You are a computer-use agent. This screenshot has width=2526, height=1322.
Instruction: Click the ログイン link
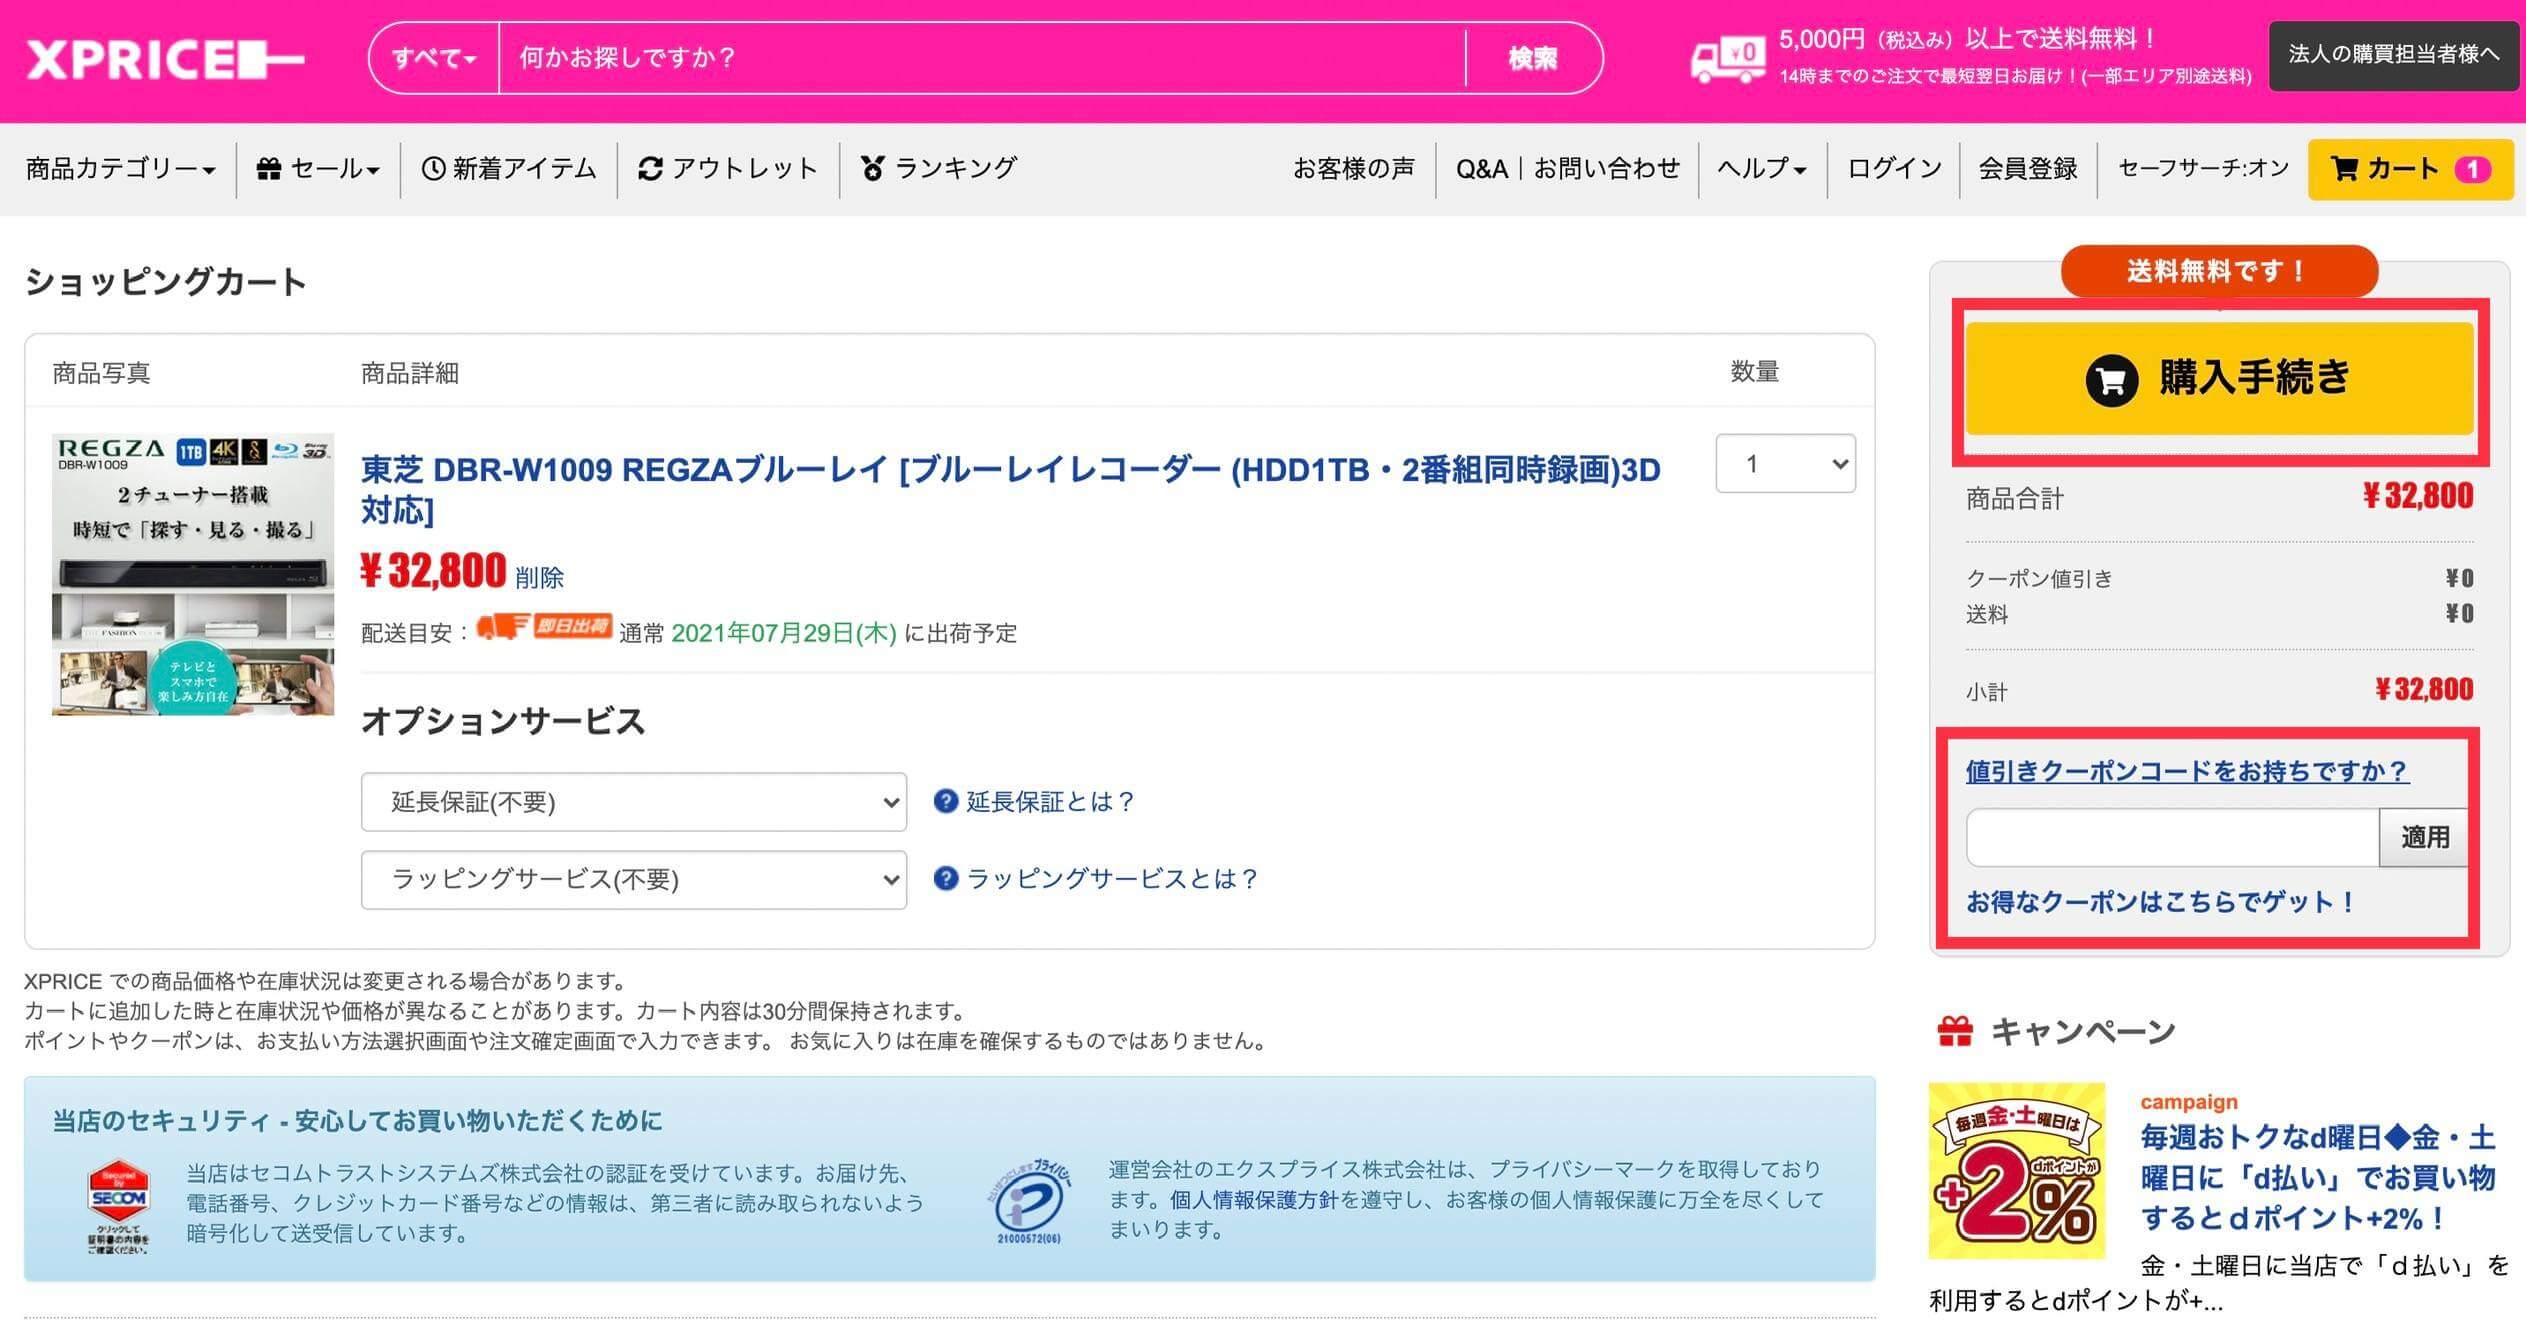tap(1894, 169)
